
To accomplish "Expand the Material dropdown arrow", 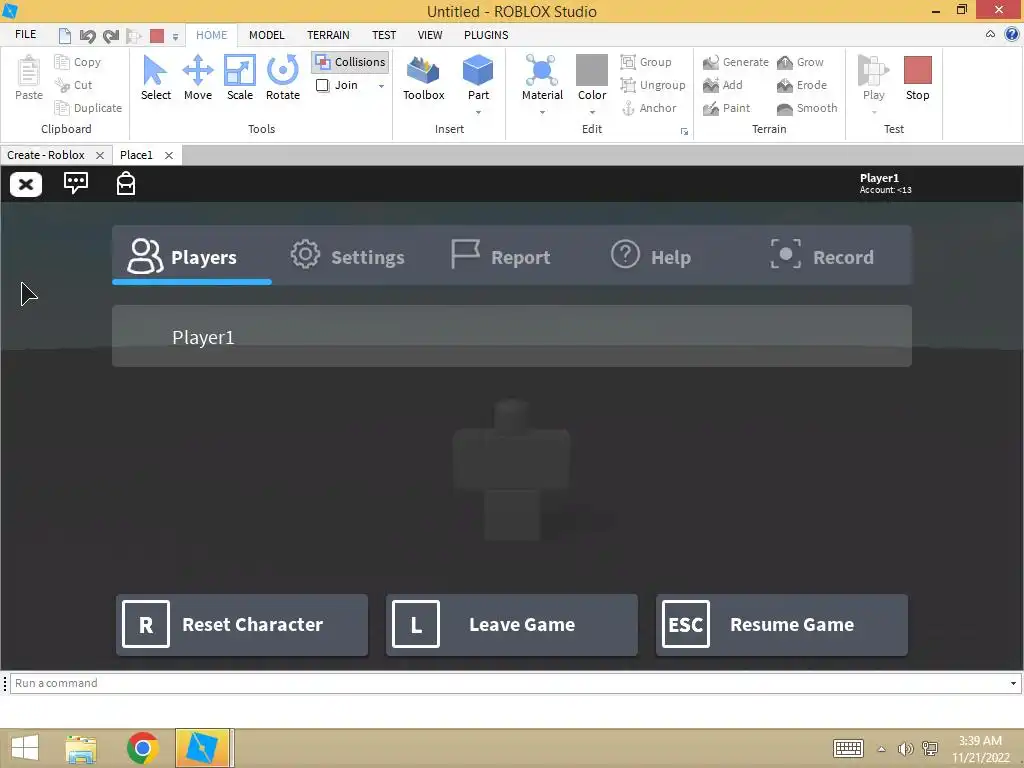I will 541,112.
